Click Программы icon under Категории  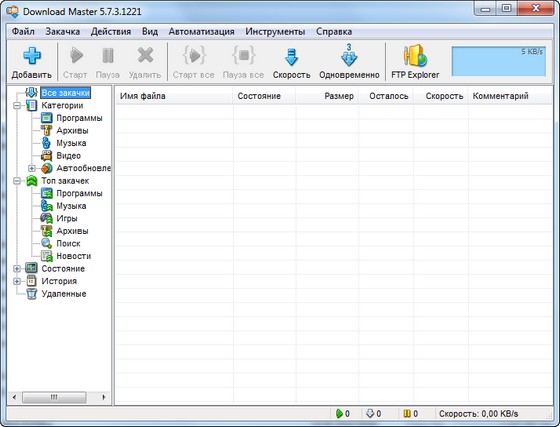[46, 118]
